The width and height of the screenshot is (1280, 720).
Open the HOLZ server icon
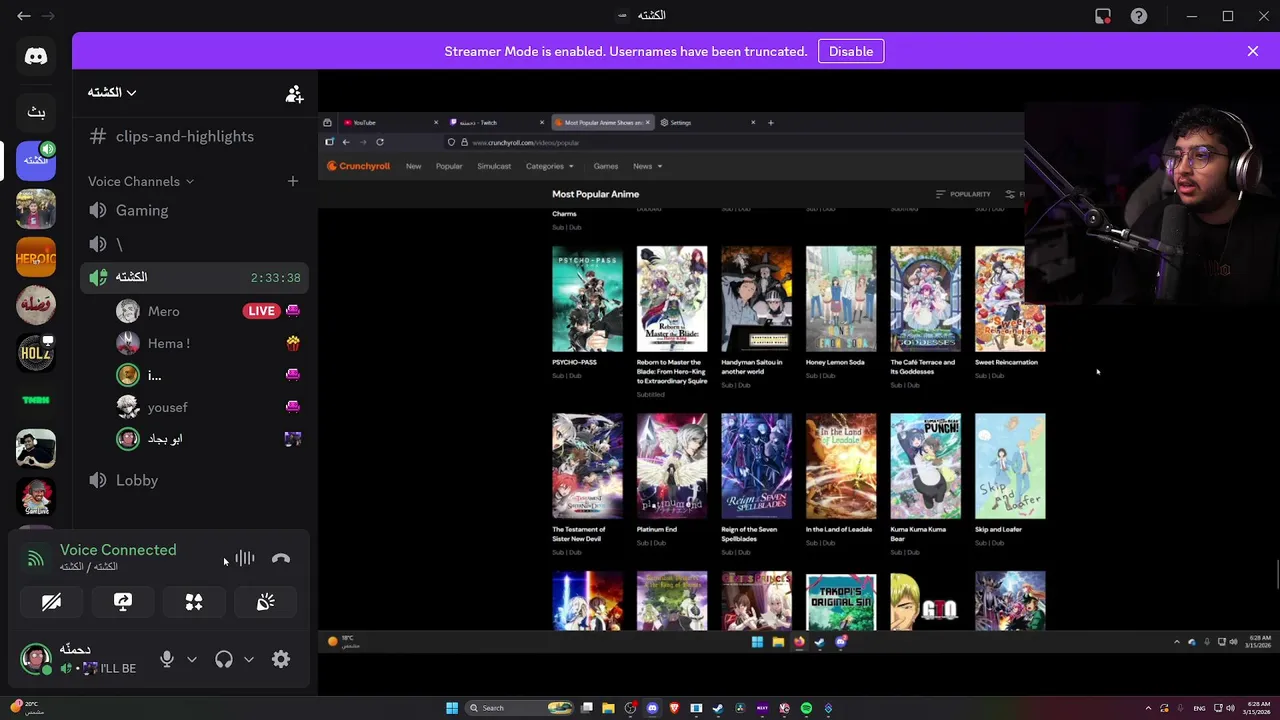click(36, 353)
